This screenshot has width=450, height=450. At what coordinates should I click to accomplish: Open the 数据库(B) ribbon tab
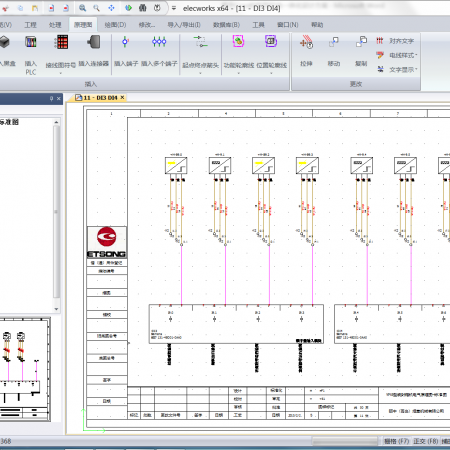click(226, 25)
